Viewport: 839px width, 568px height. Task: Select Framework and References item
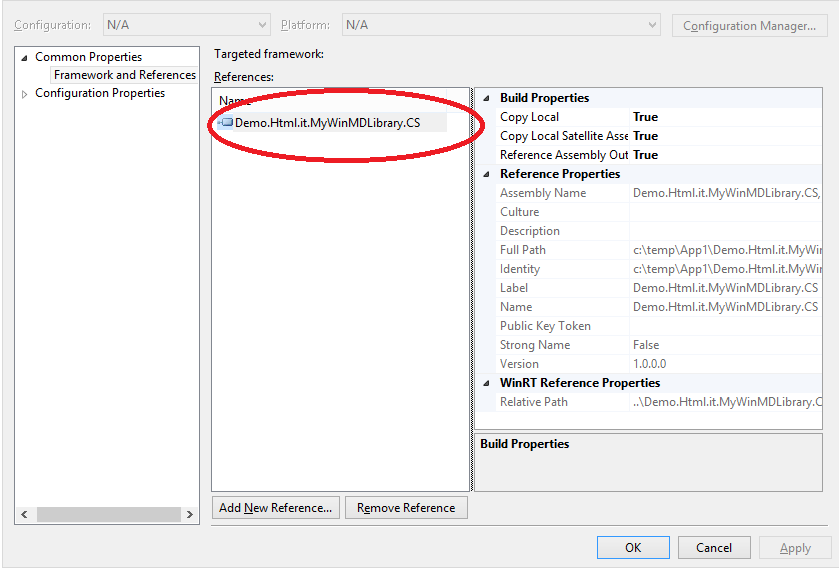coord(124,75)
